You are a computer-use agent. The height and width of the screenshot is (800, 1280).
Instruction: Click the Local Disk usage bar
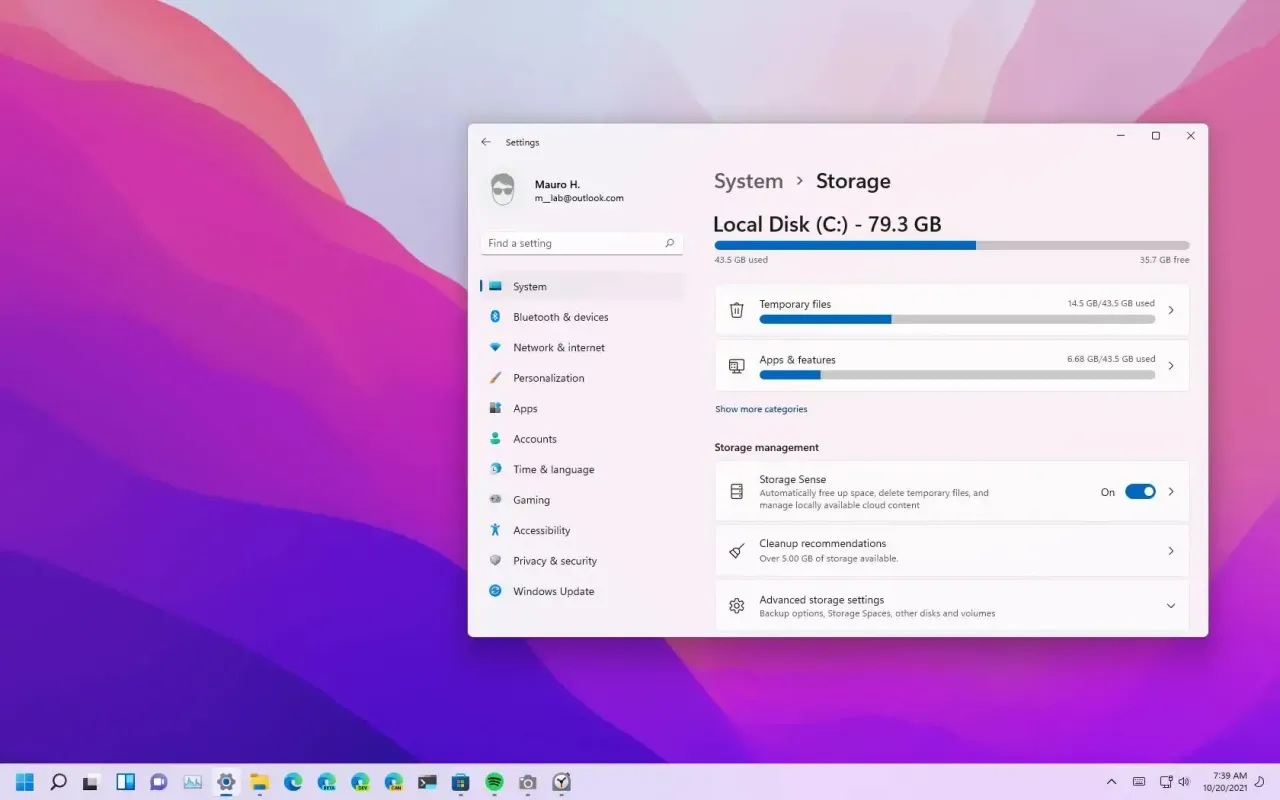(x=951, y=245)
